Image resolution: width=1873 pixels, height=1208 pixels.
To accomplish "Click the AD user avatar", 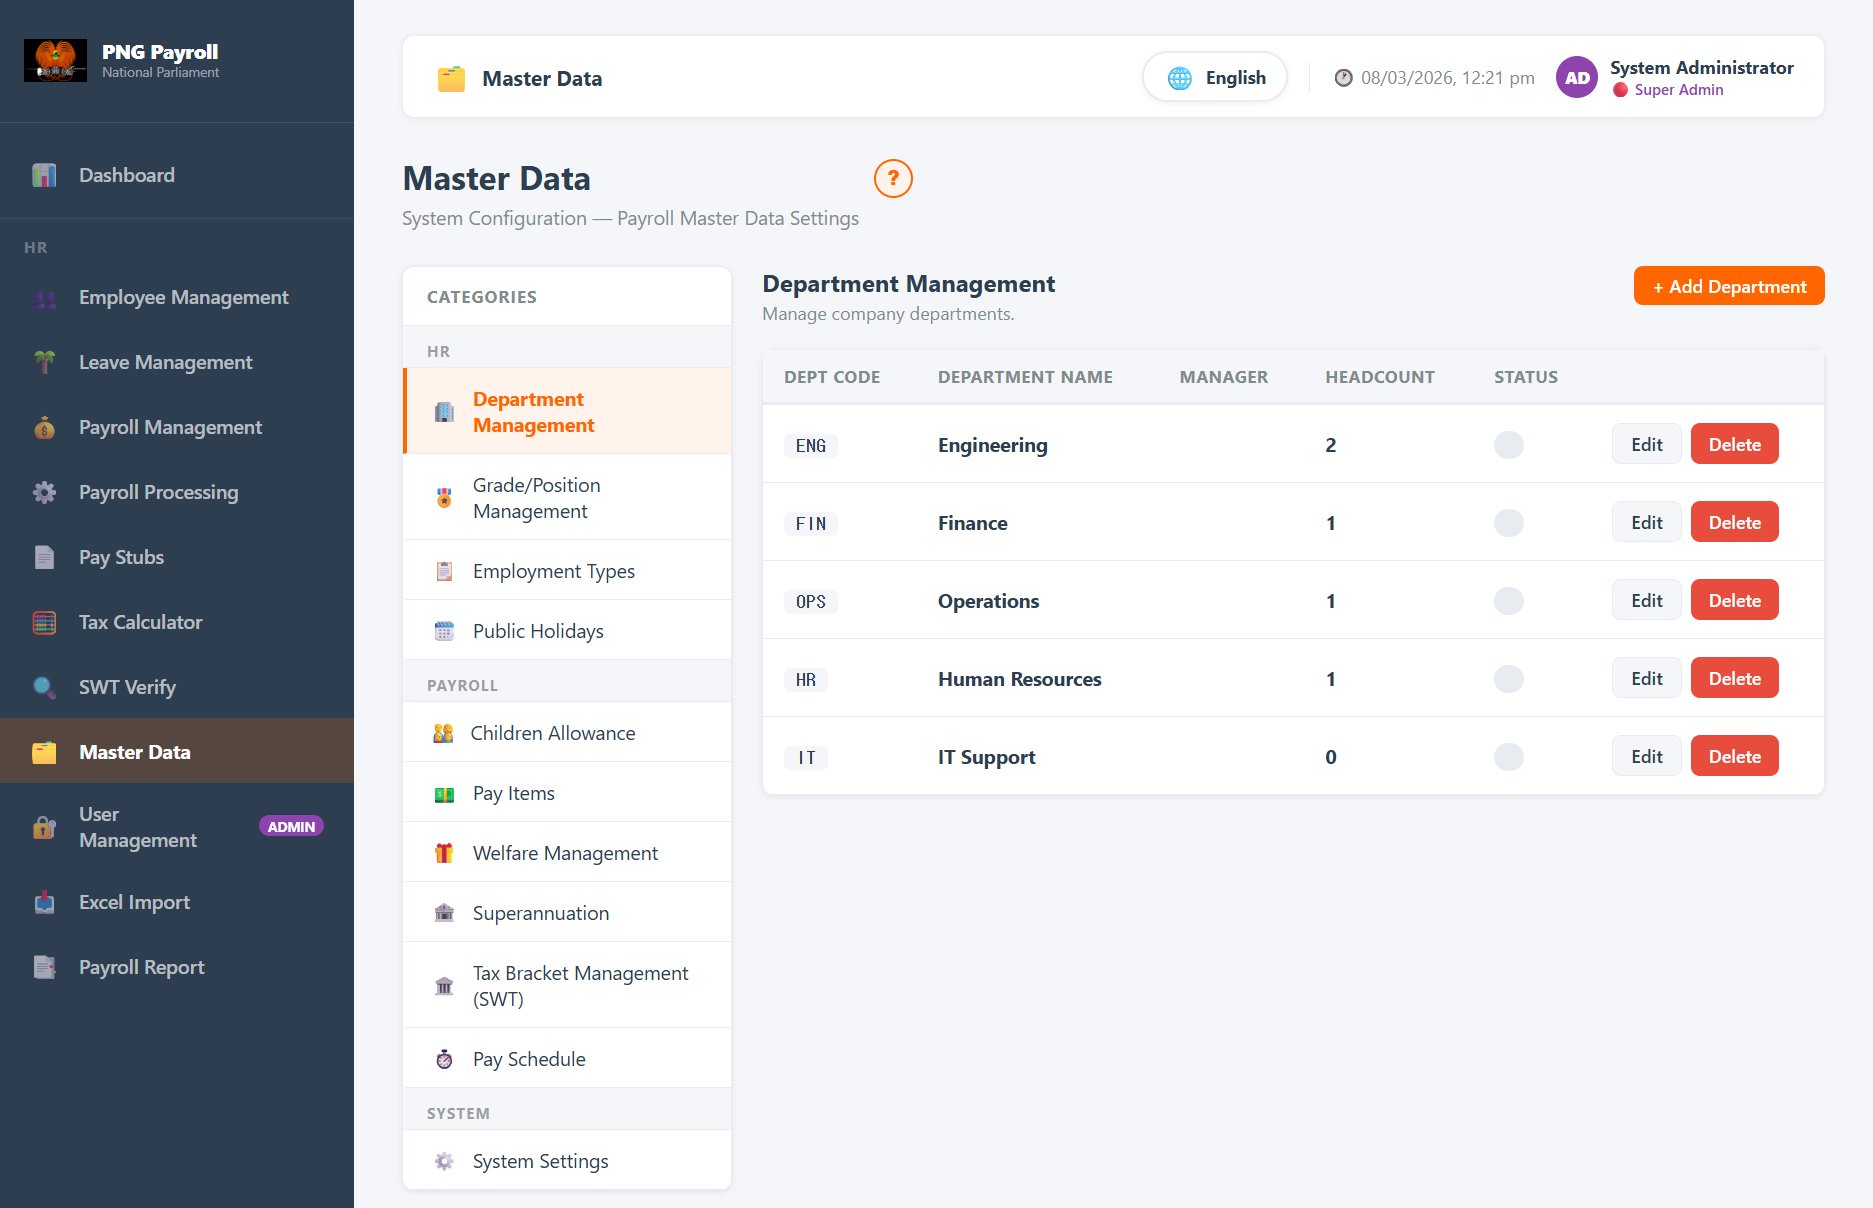I will point(1577,77).
